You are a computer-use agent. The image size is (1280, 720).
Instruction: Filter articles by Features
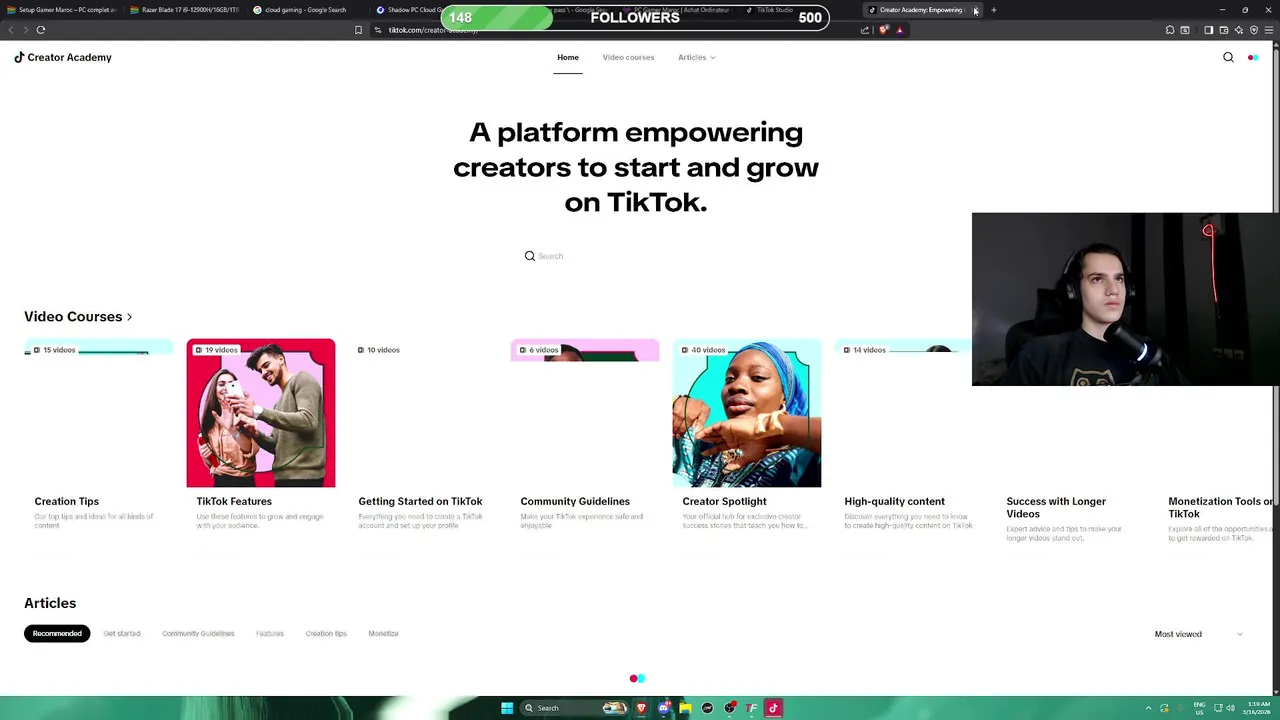270,634
